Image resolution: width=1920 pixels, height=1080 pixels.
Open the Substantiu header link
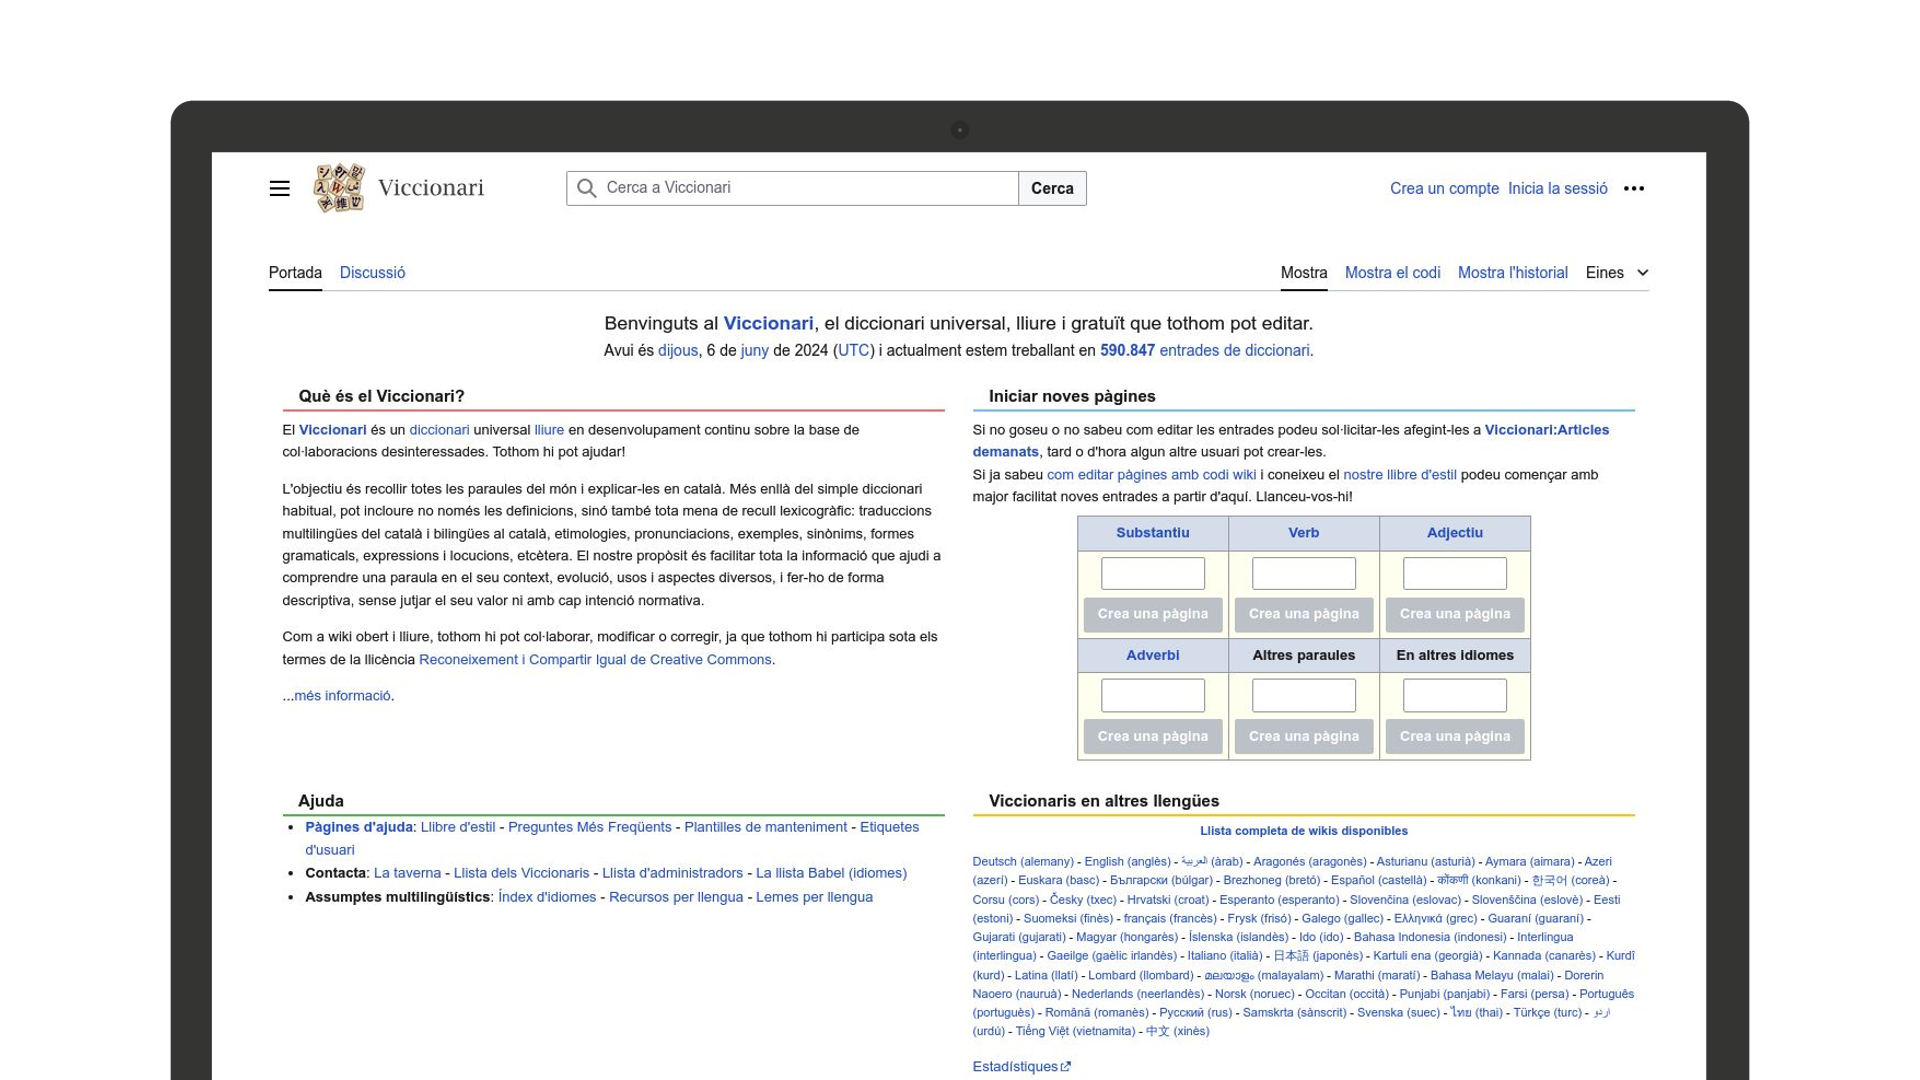[x=1153, y=533]
